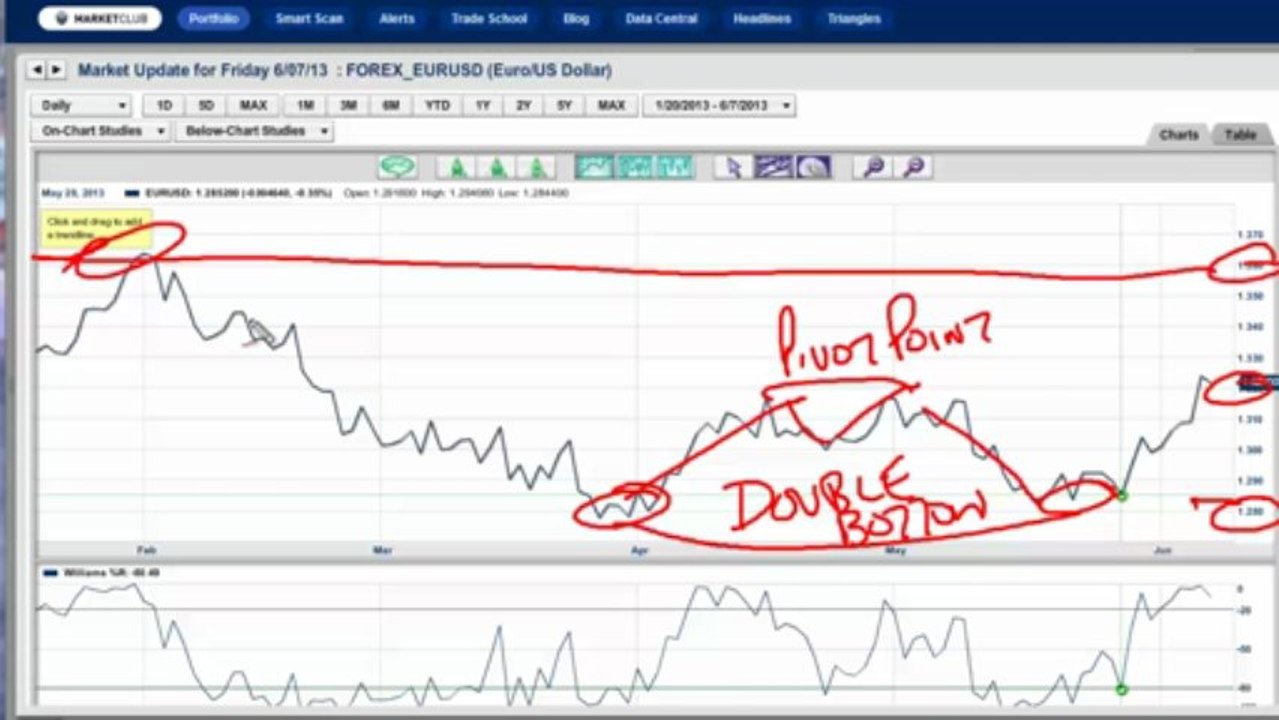Viewport: 1279px width, 720px height.
Task: Set range to 1D
Action: click(x=165, y=105)
